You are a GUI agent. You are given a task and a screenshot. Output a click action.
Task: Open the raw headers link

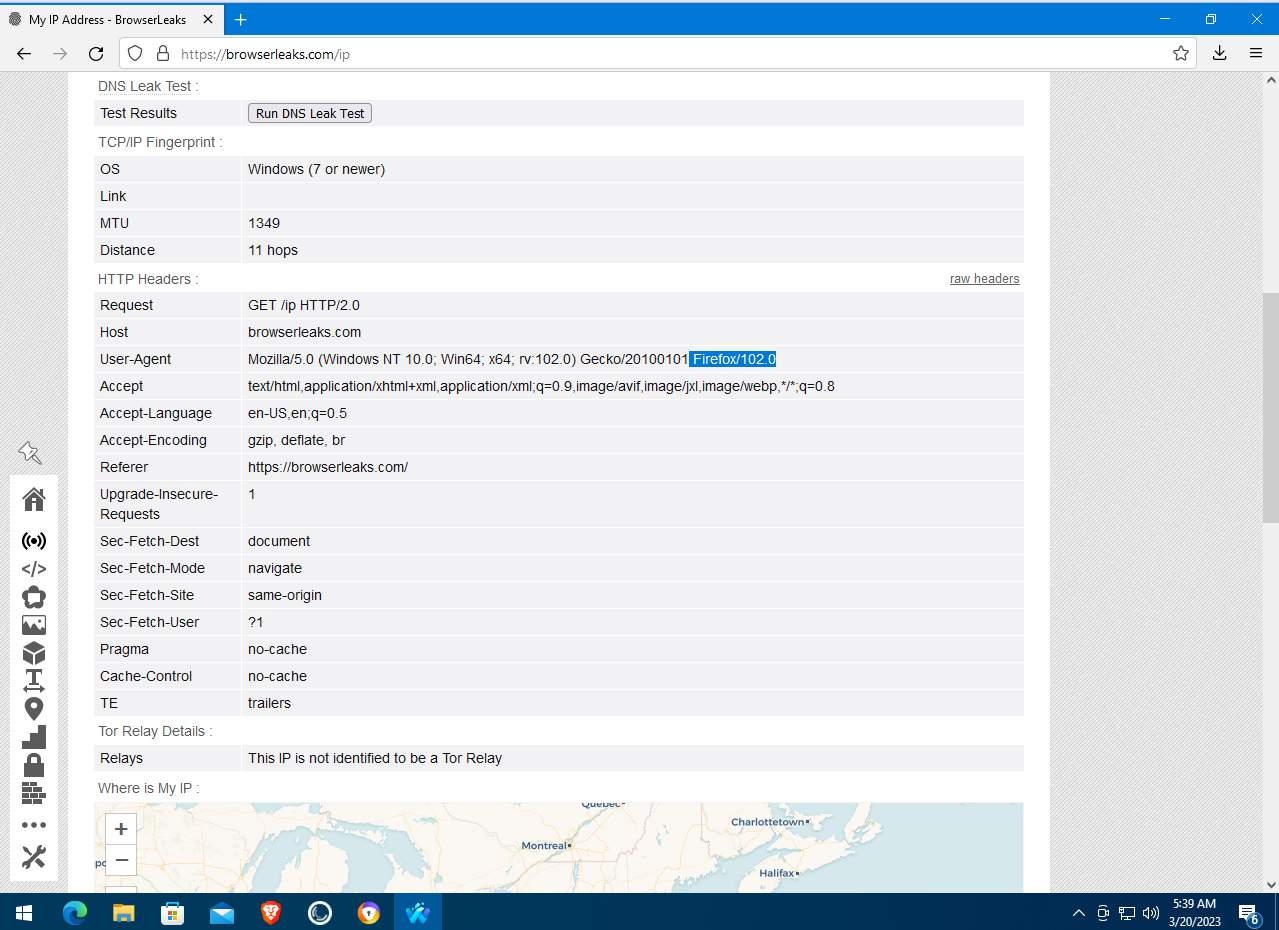[x=985, y=279]
